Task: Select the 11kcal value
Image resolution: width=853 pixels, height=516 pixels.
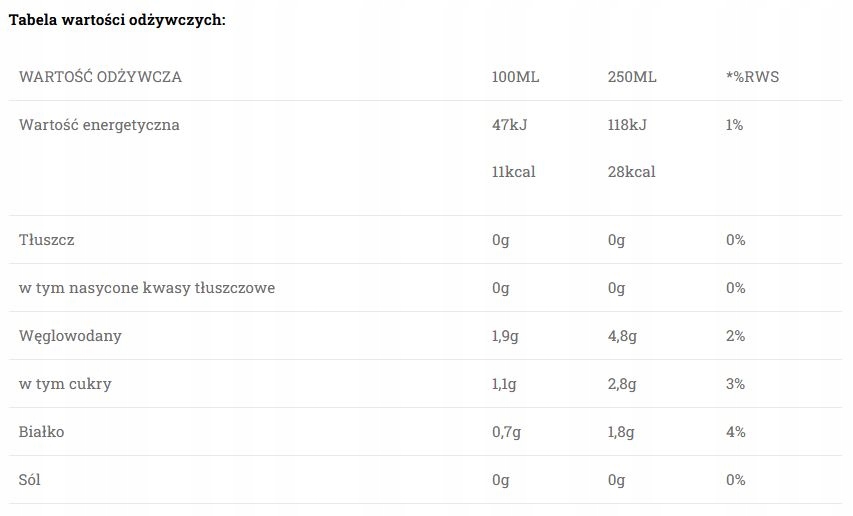Action: pos(513,171)
